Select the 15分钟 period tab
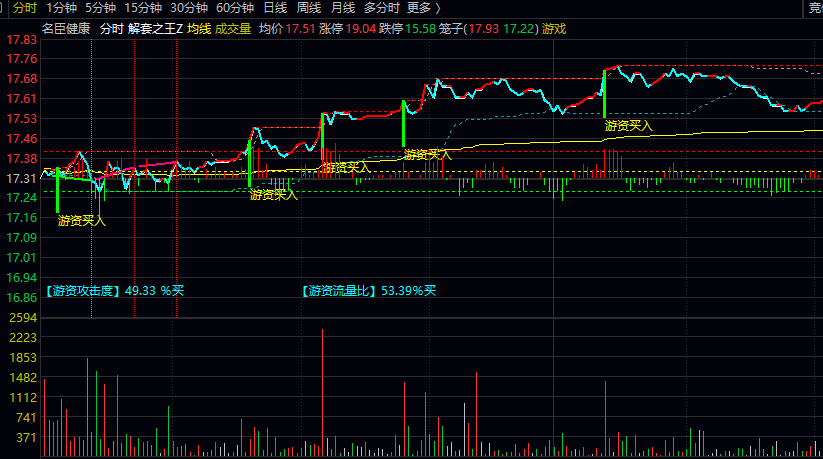The height and width of the screenshot is (459, 823). [143, 8]
